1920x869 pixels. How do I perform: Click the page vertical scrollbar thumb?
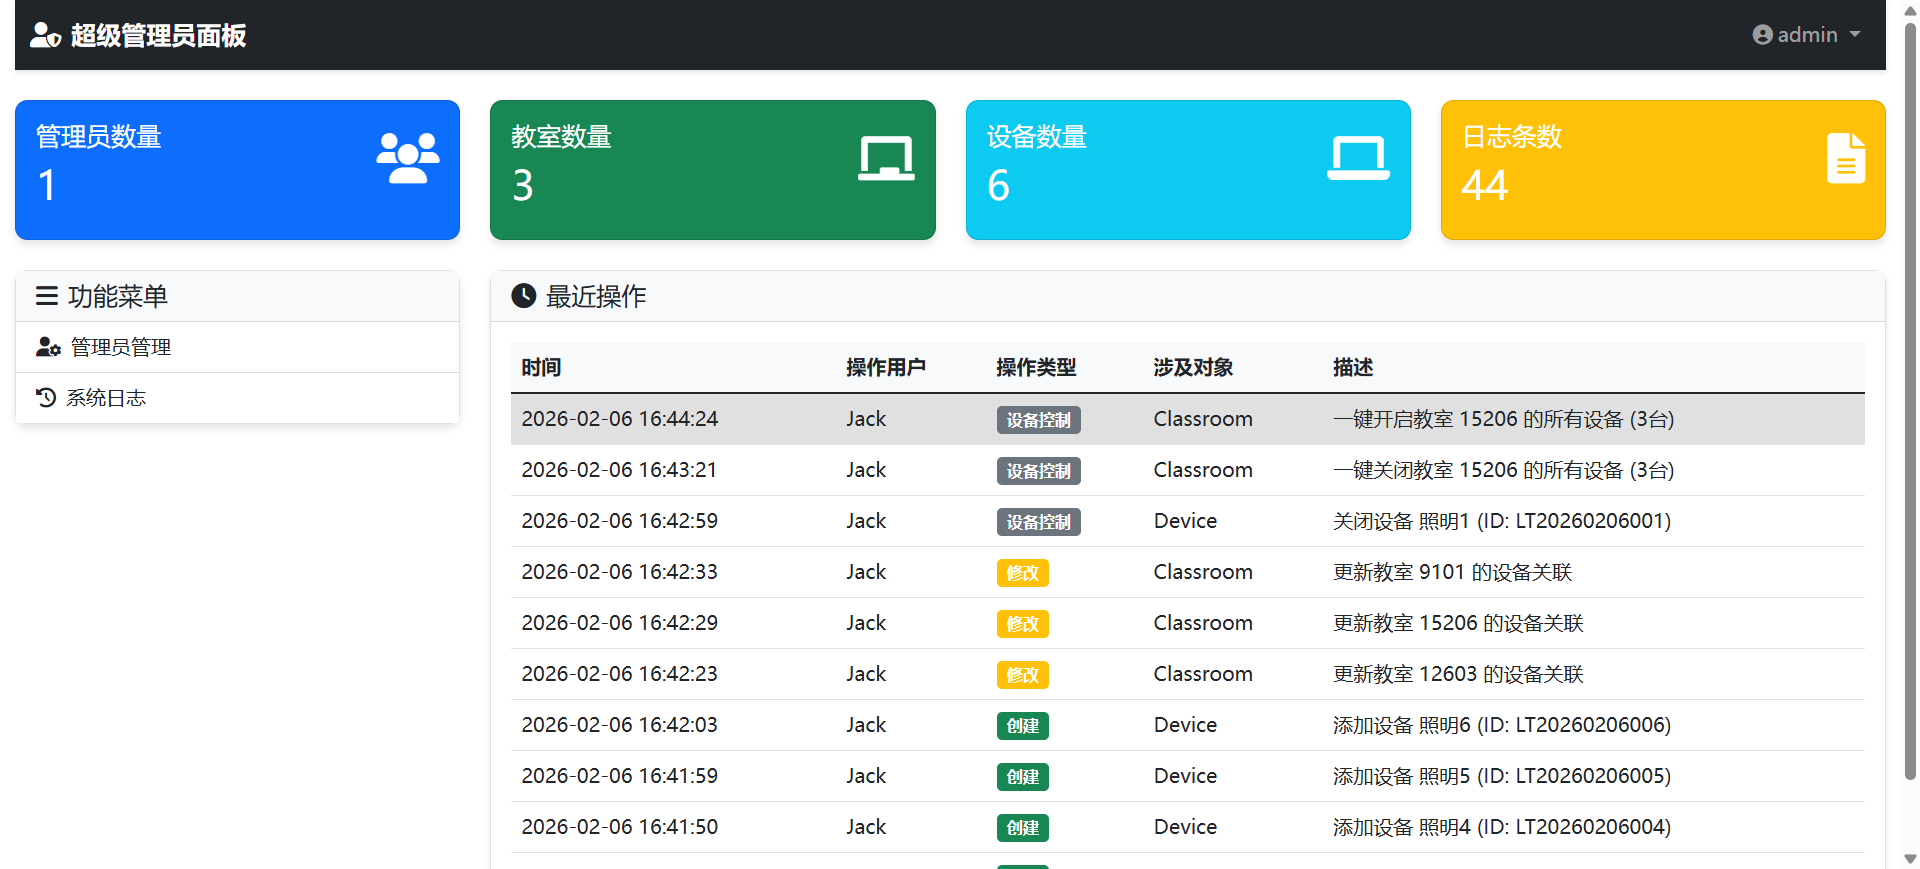pyautogui.click(x=1910, y=400)
